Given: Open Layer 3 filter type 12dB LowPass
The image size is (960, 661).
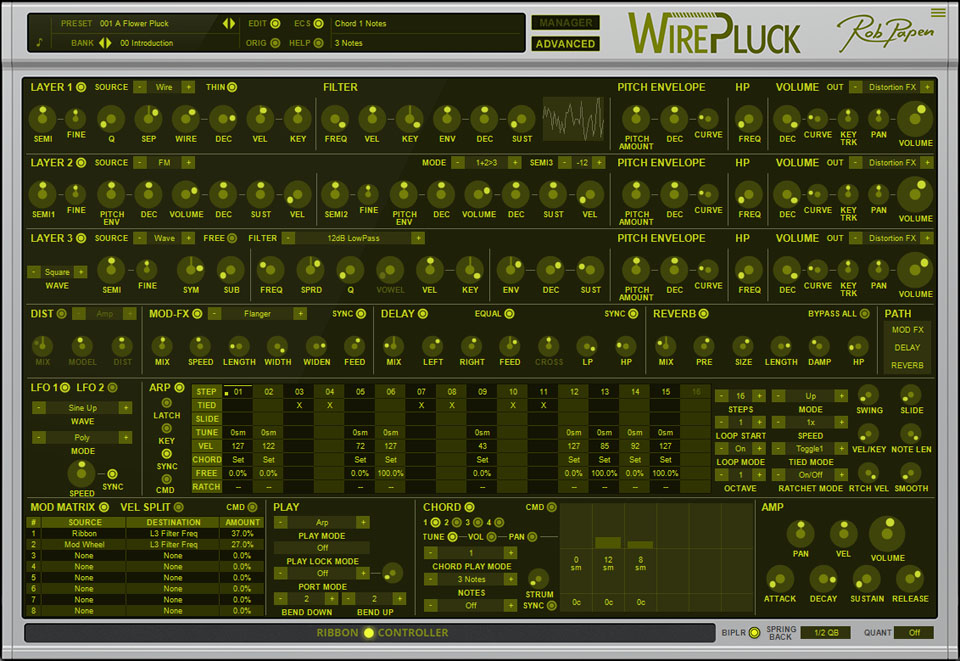Looking at the screenshot, I should click(353, 238).
